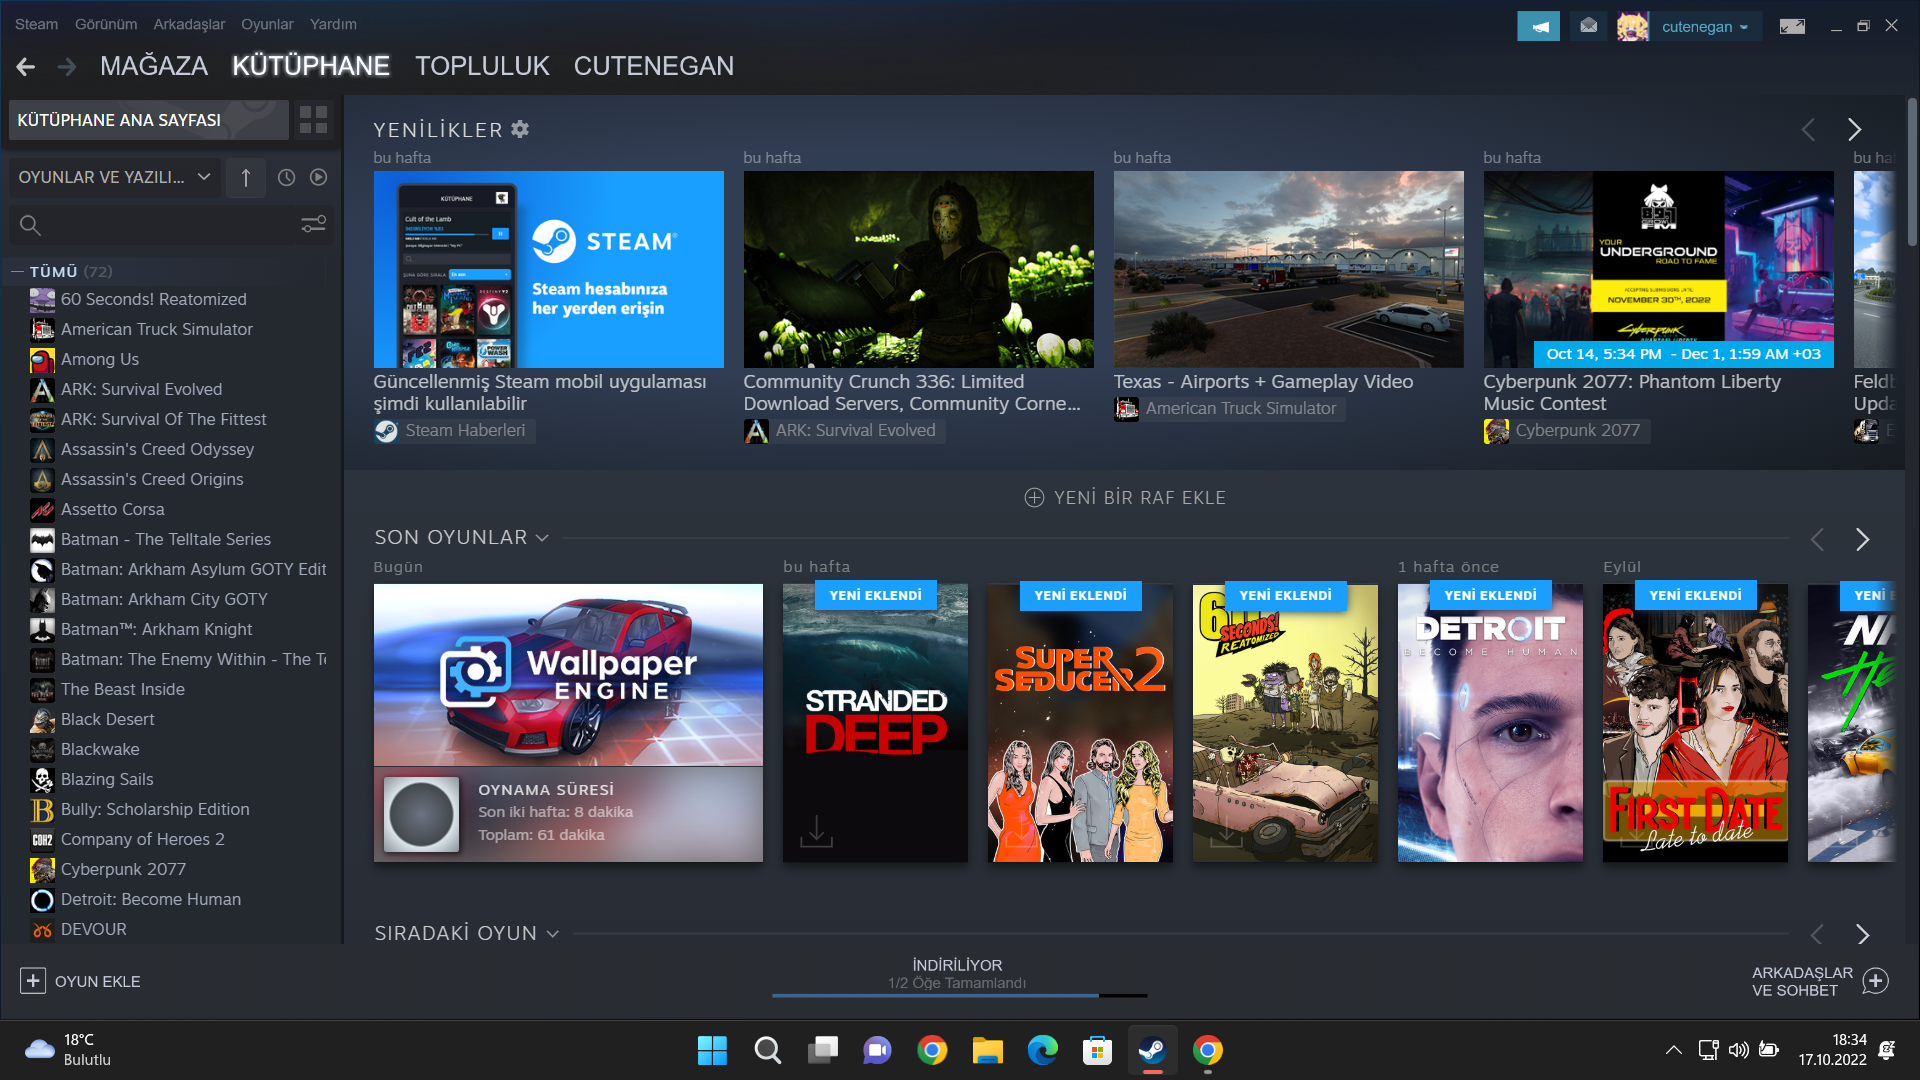The width and height of the screenshot is (1920, 1080).
Task: Toggle ready-to-play filter icon
Action: pos(318,177)
